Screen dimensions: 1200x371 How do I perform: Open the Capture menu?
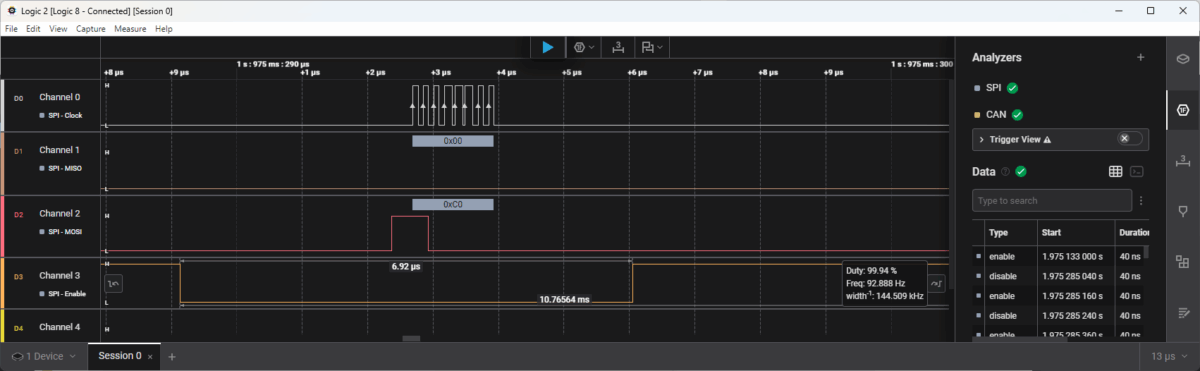(91, 29)
